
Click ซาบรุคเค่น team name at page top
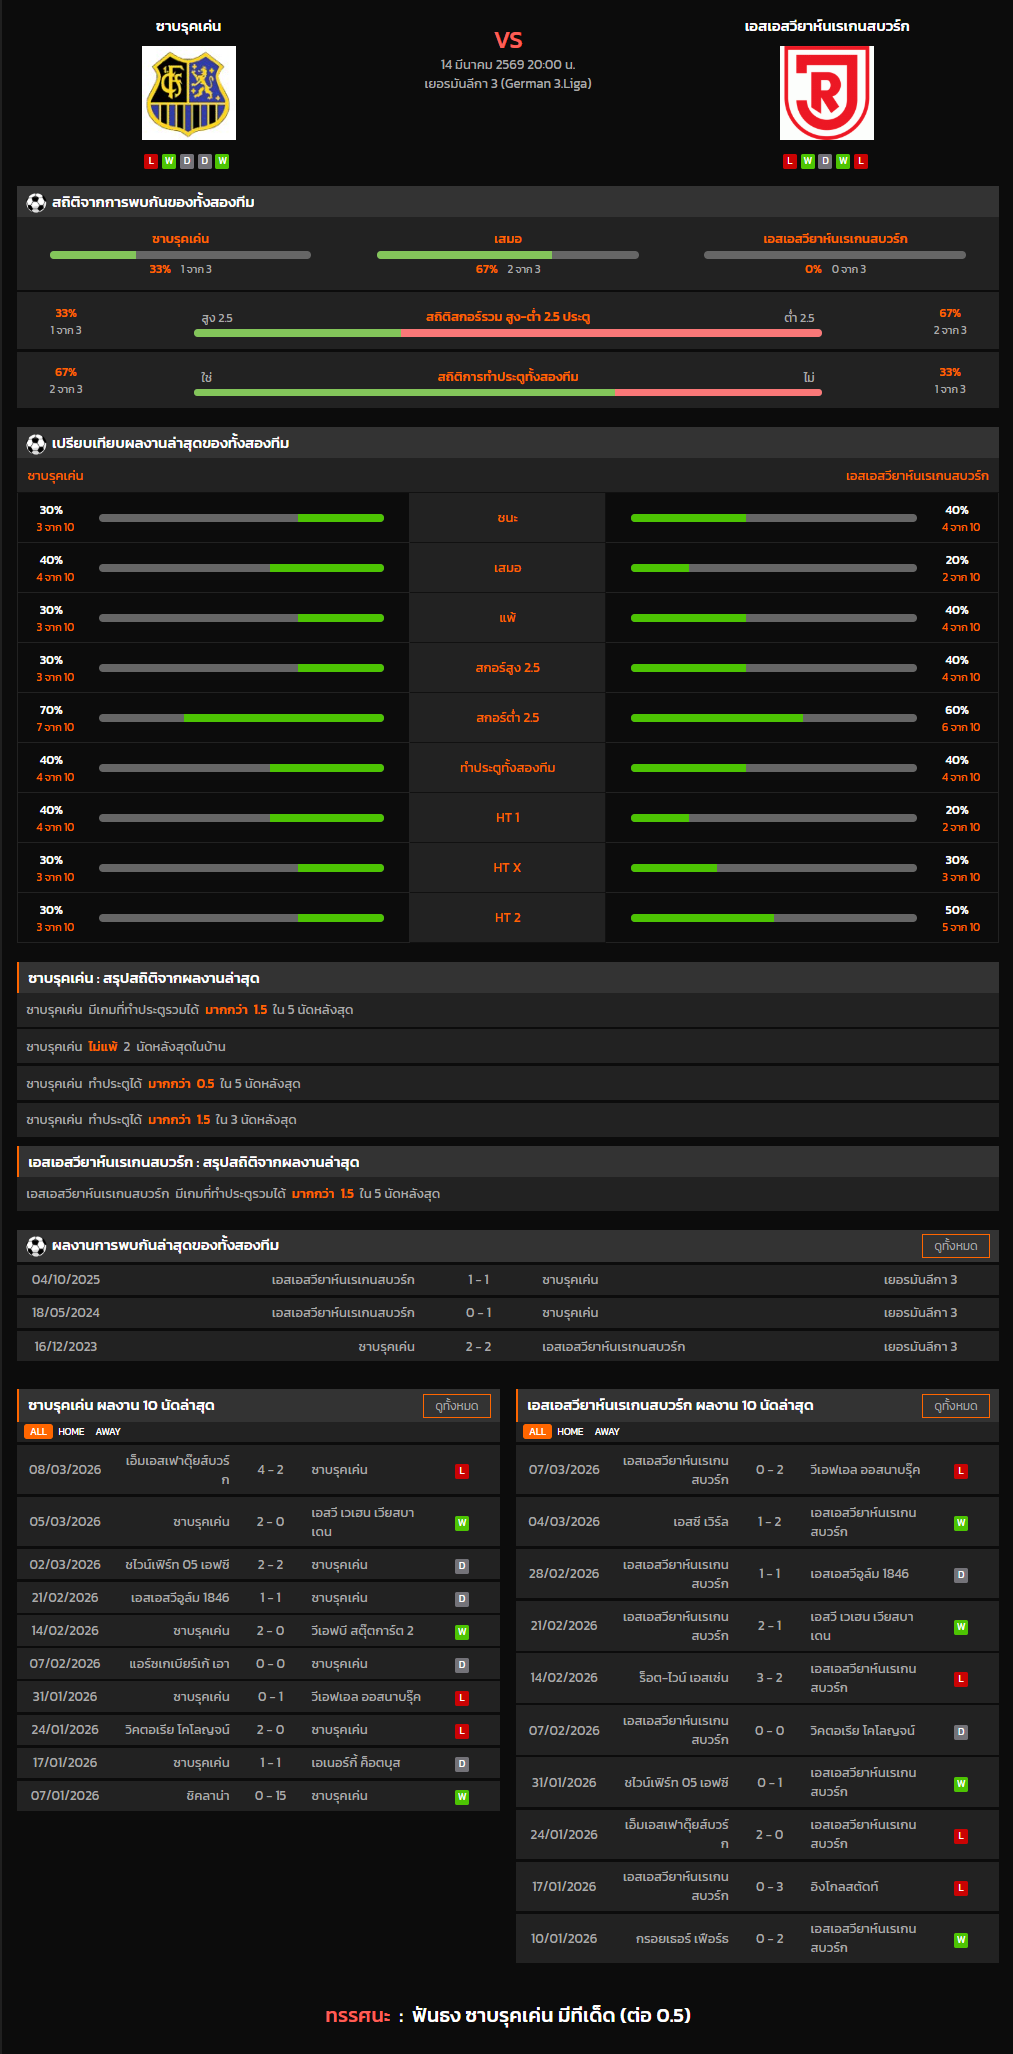point(189,26)
